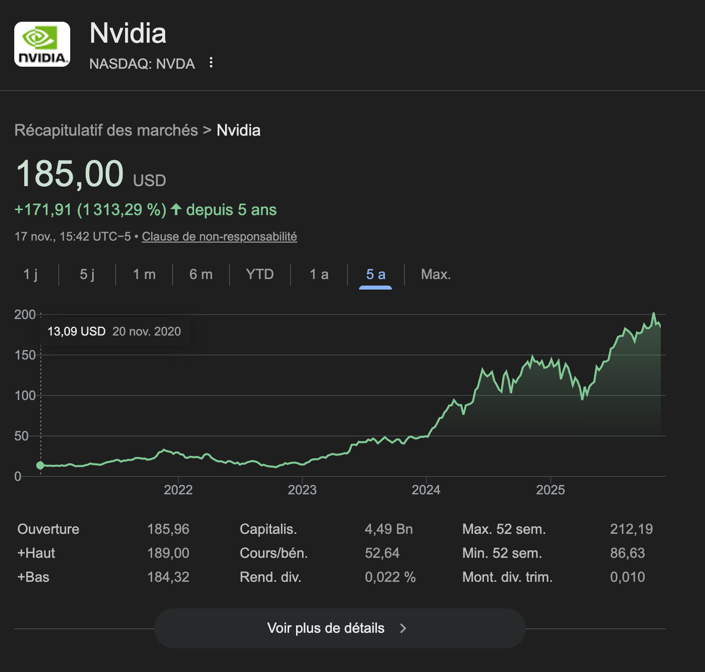Click the 86,63 value

[628, 553]
